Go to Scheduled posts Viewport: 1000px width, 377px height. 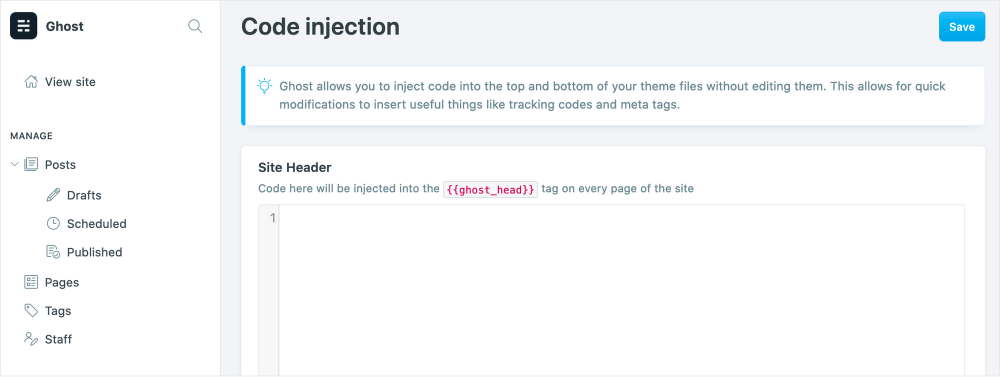pyautogui.click(x=97, y=224)
